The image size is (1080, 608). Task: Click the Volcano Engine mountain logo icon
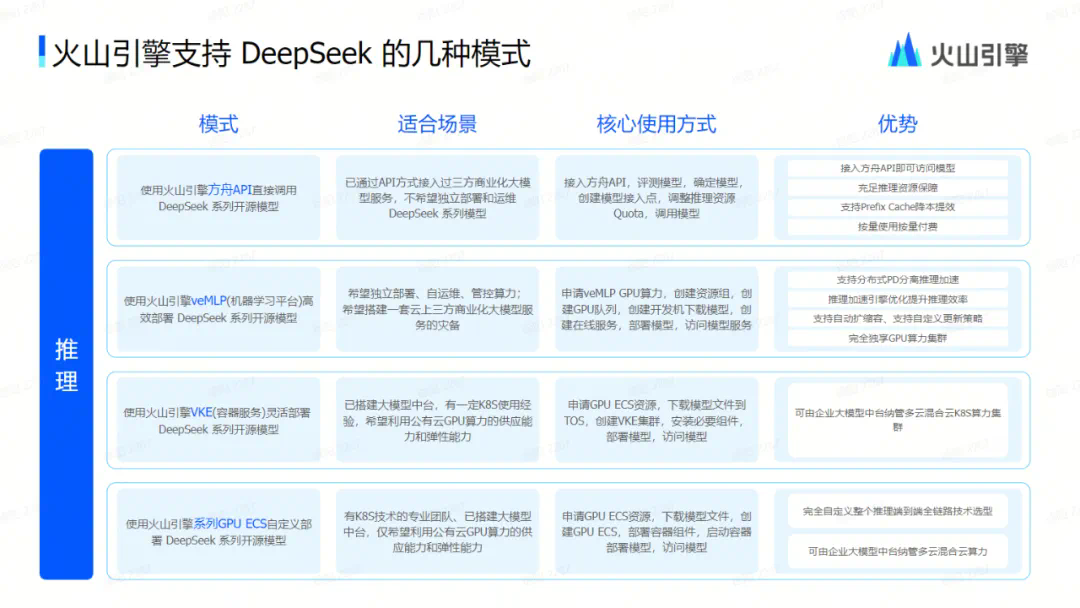click(x=904, y=51)
